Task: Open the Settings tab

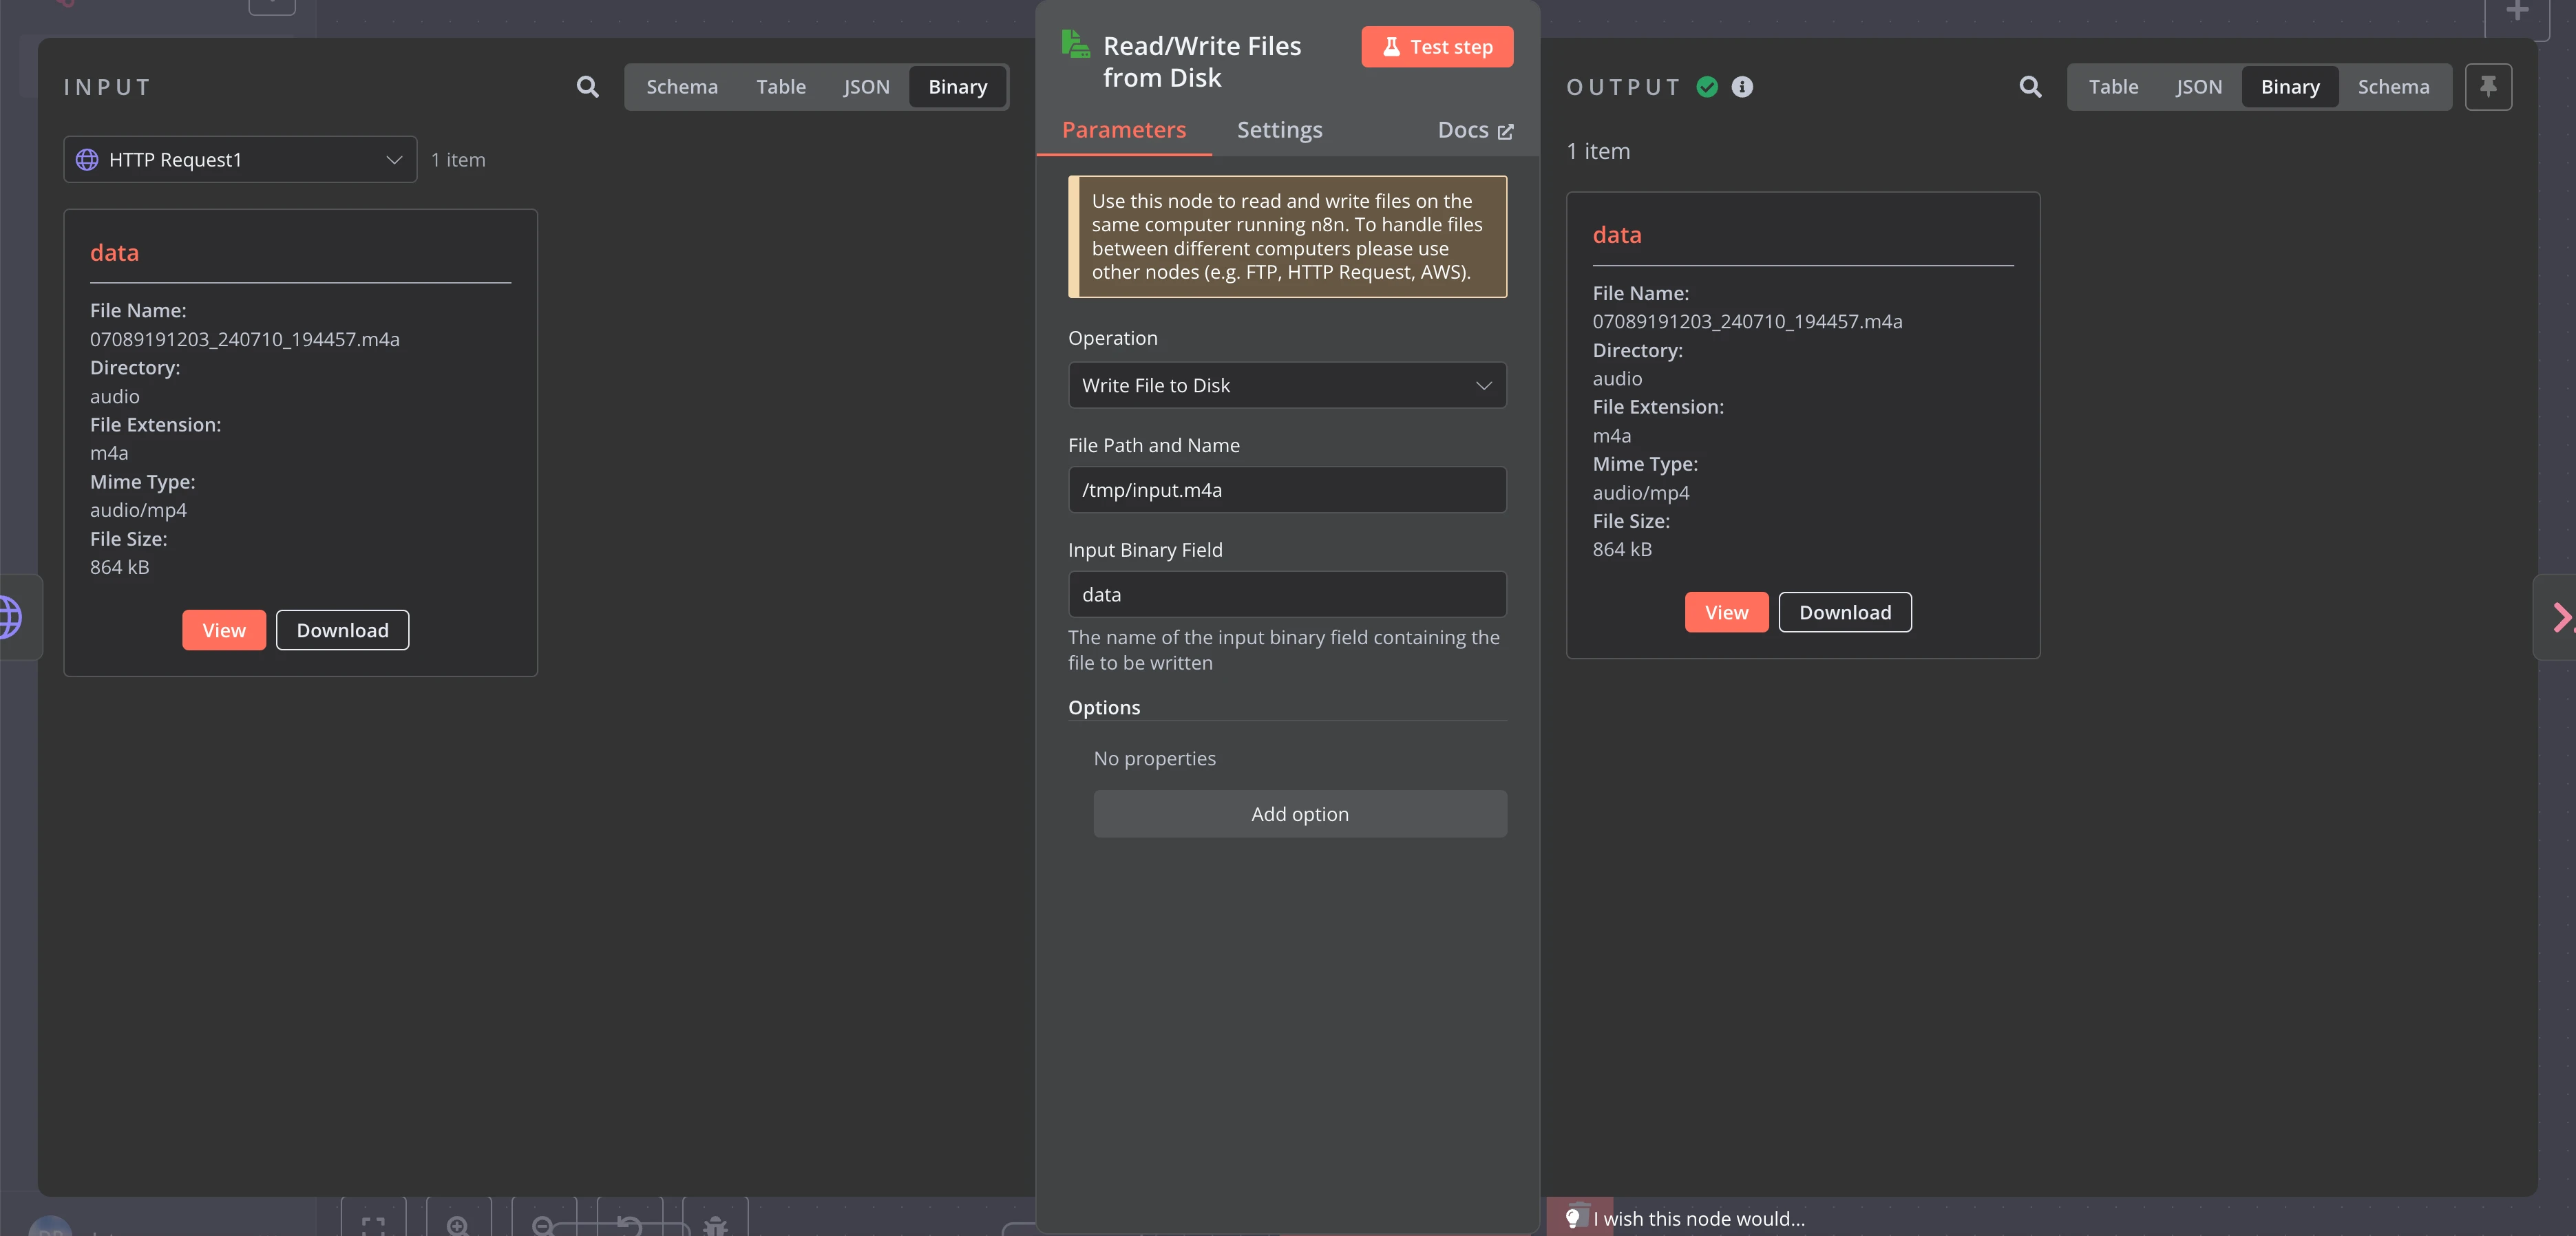Action: (x=1279, y=130)
